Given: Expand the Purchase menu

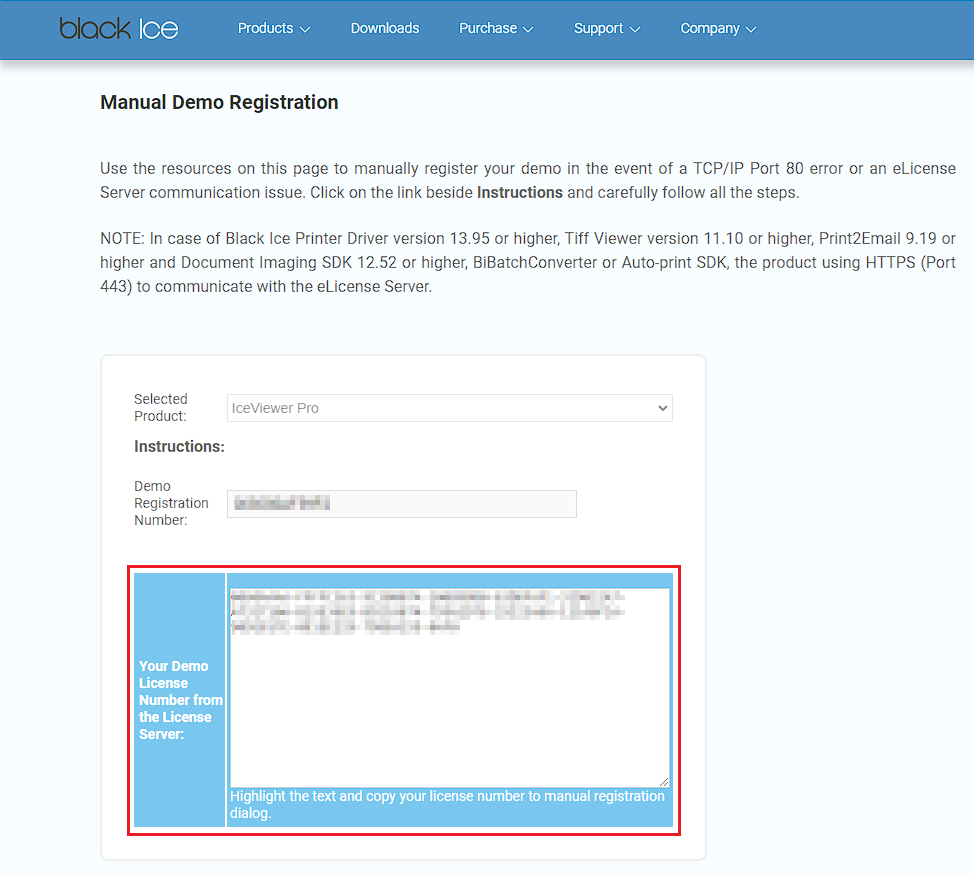Looking at the screenshot, I should (x=496, y=29).
